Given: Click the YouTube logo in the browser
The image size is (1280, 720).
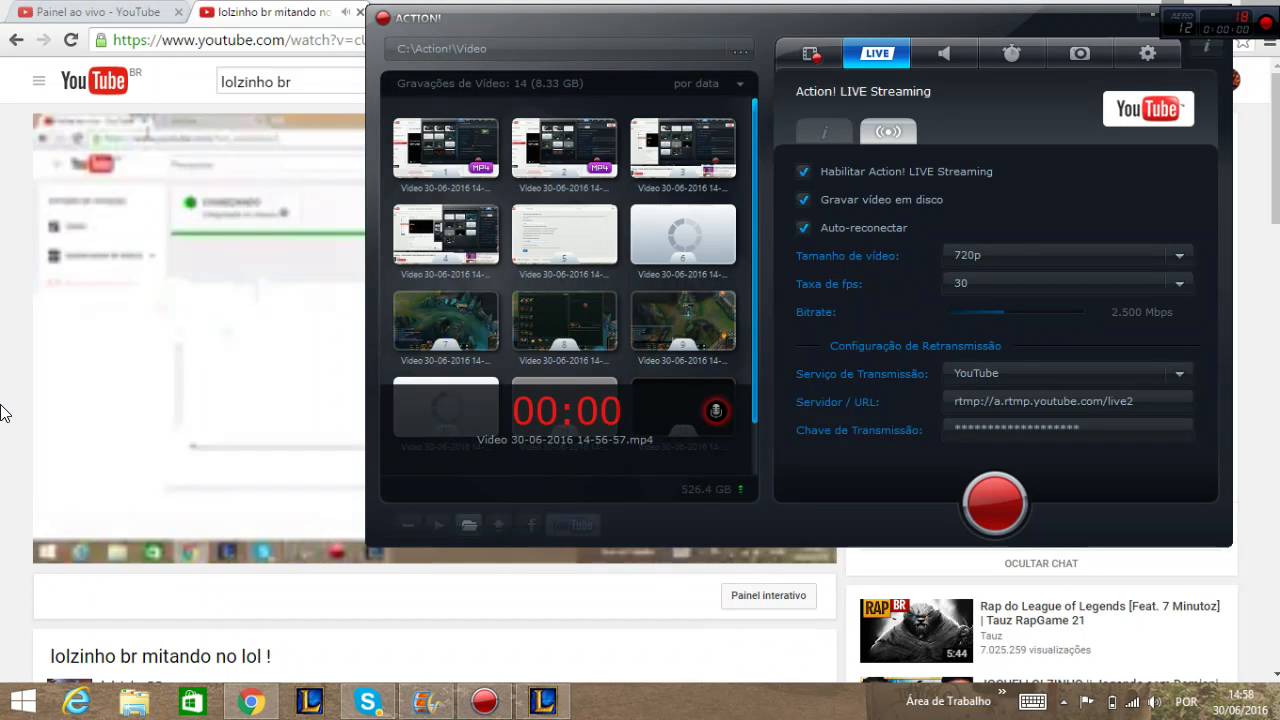Looking at the screenshot, I should coord(95,81).
